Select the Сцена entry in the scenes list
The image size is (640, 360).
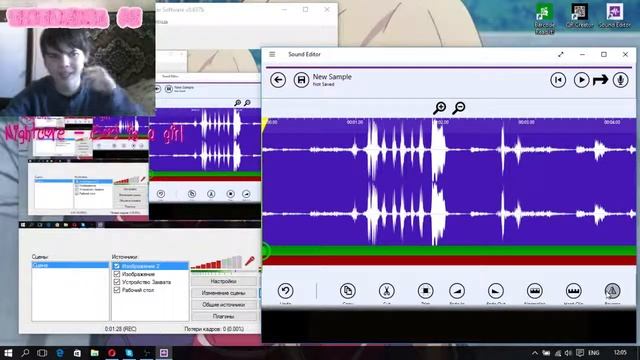[70, 265]
